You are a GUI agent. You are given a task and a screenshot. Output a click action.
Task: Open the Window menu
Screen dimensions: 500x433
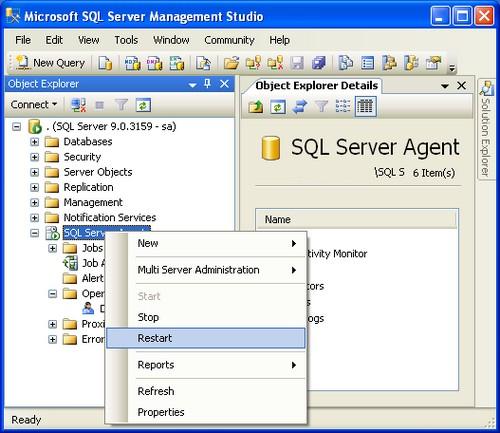coord(171,40)
